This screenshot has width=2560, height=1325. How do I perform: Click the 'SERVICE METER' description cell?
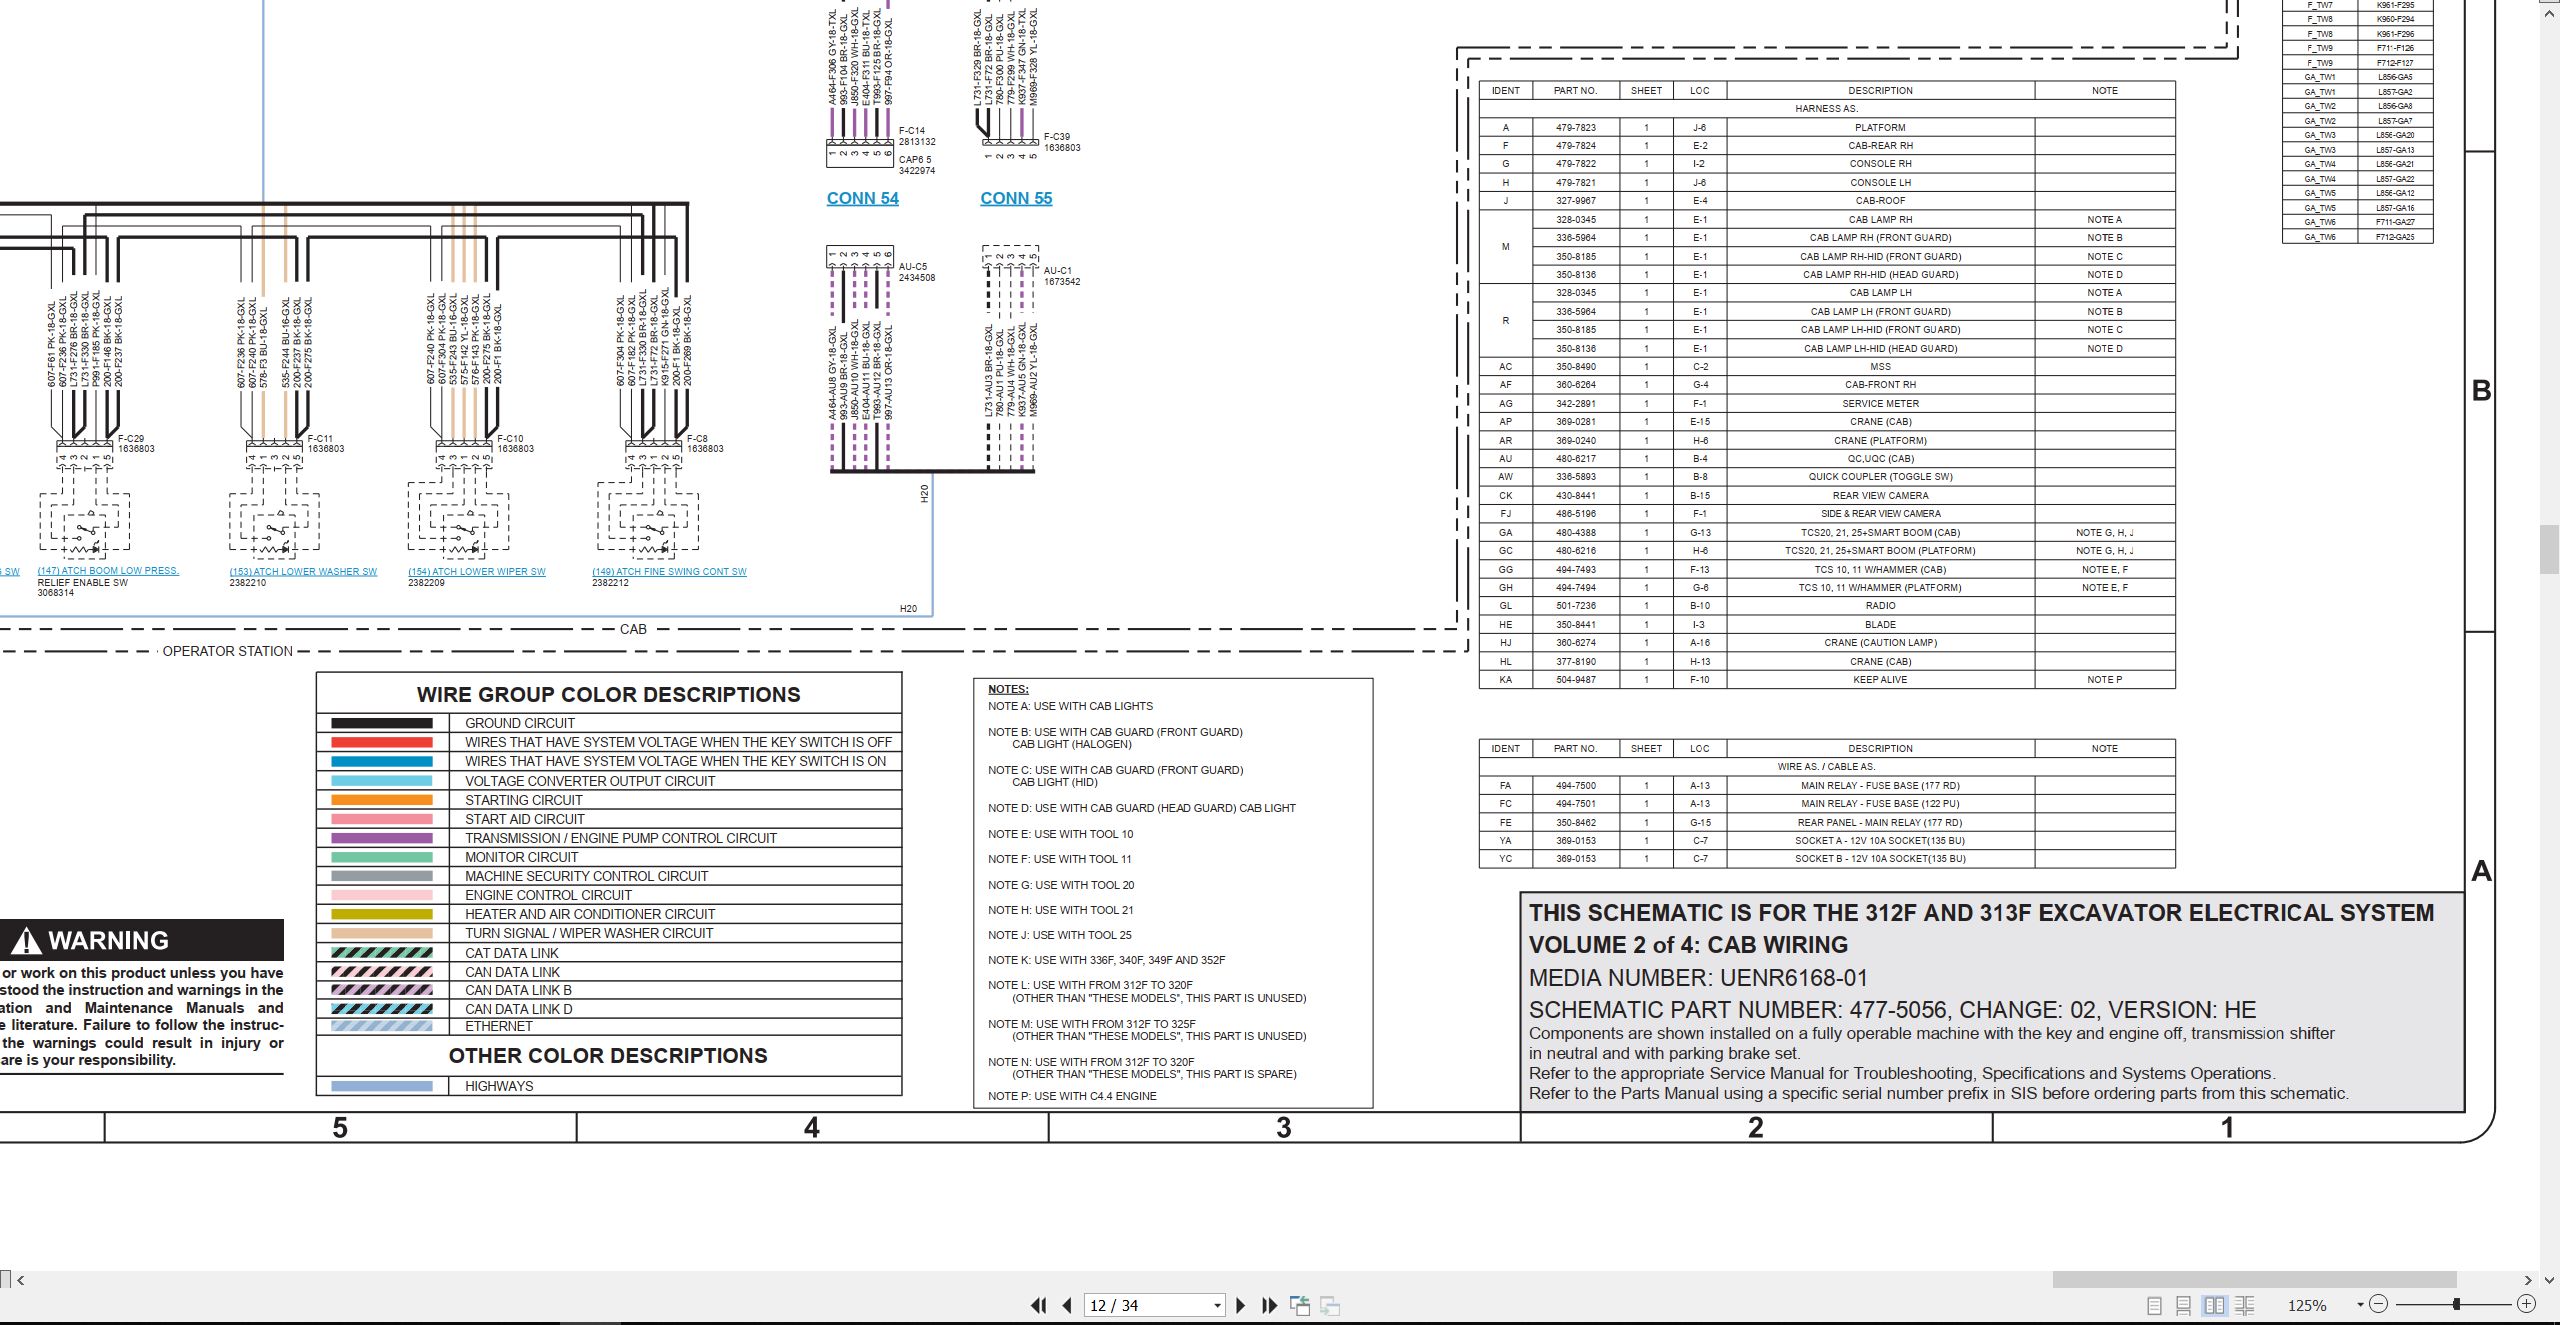pyautogui.click(x=1880, y=404)
